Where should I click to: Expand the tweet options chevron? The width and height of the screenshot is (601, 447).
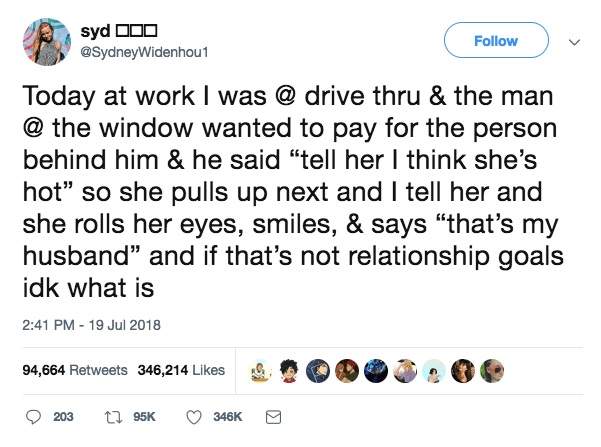click(x=572, y=42)
